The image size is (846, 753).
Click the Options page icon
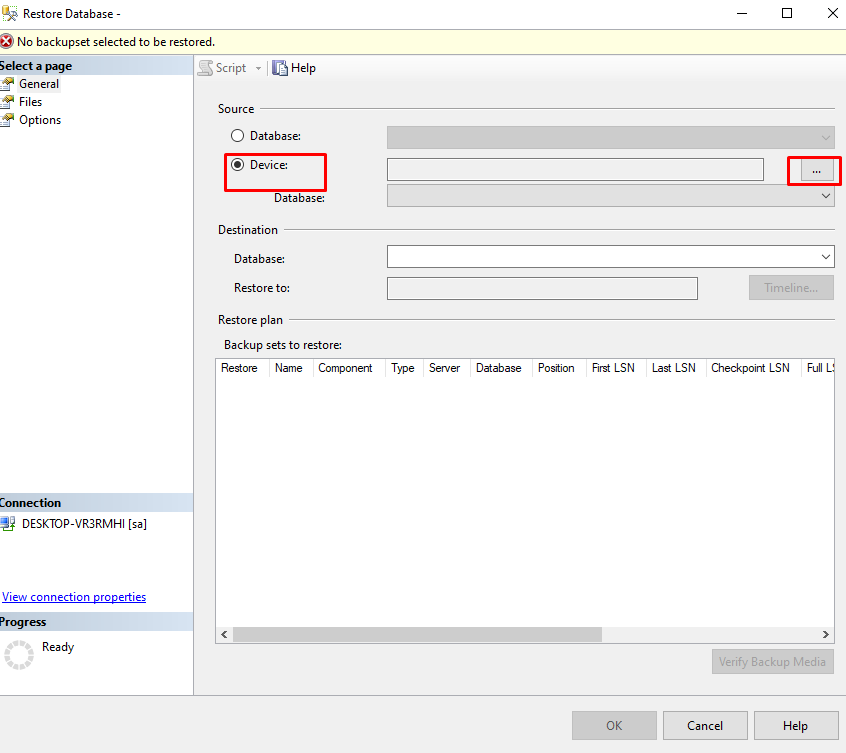click(8, 120)
